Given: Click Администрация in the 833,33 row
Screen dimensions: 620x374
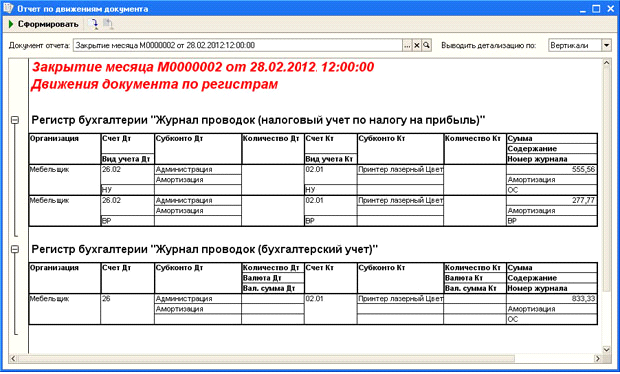Looking at the screenshot, I should click(x=198, y=298).
